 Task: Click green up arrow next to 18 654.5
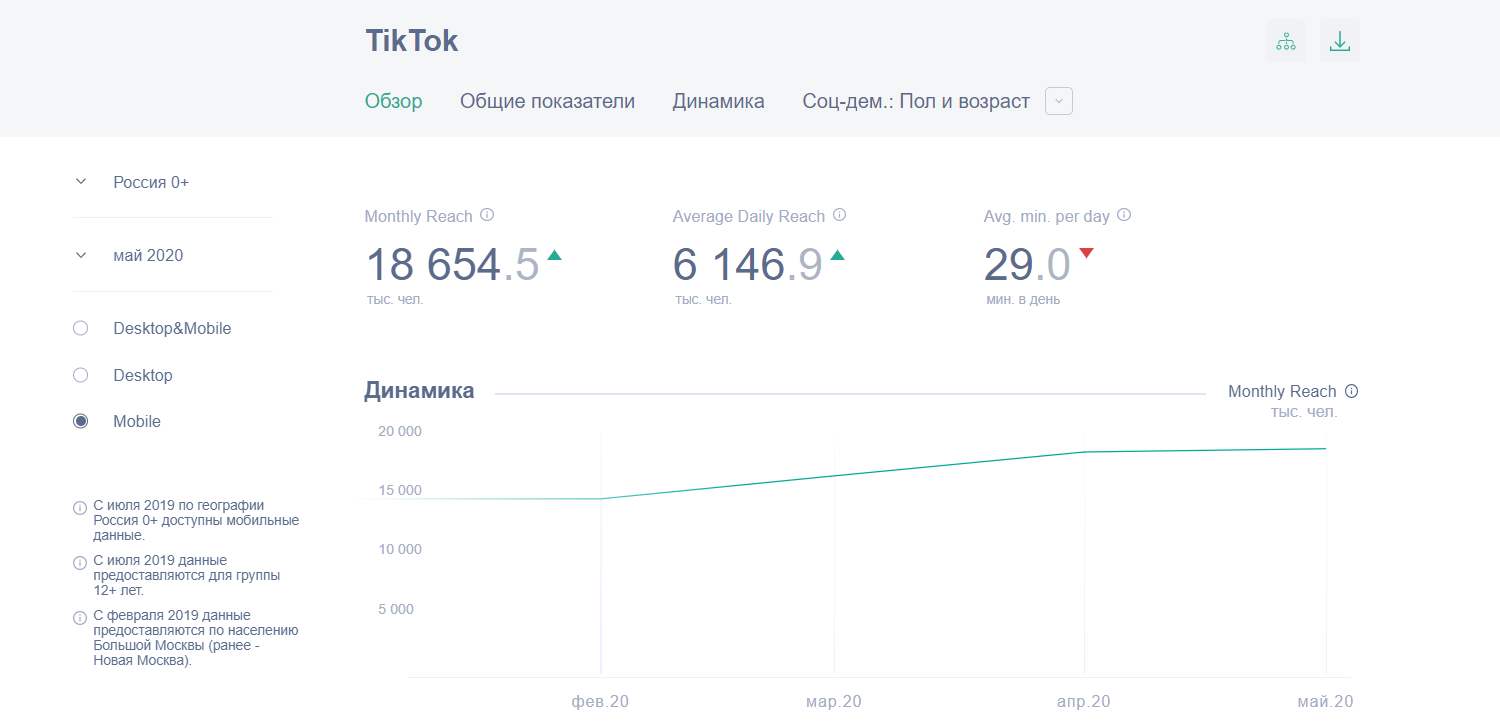point(554,255)
